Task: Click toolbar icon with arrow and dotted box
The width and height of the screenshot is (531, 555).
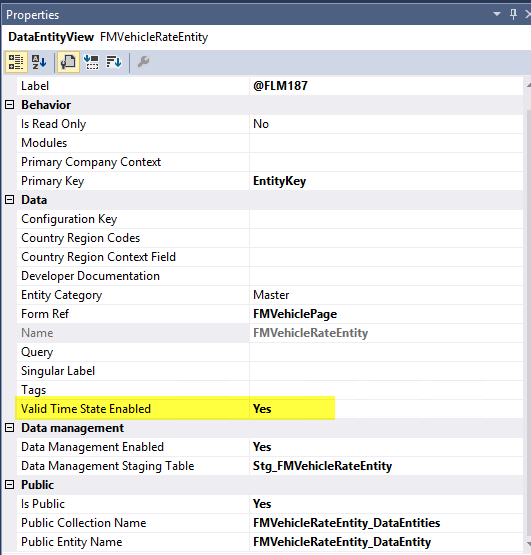Action: pos(91,62)
